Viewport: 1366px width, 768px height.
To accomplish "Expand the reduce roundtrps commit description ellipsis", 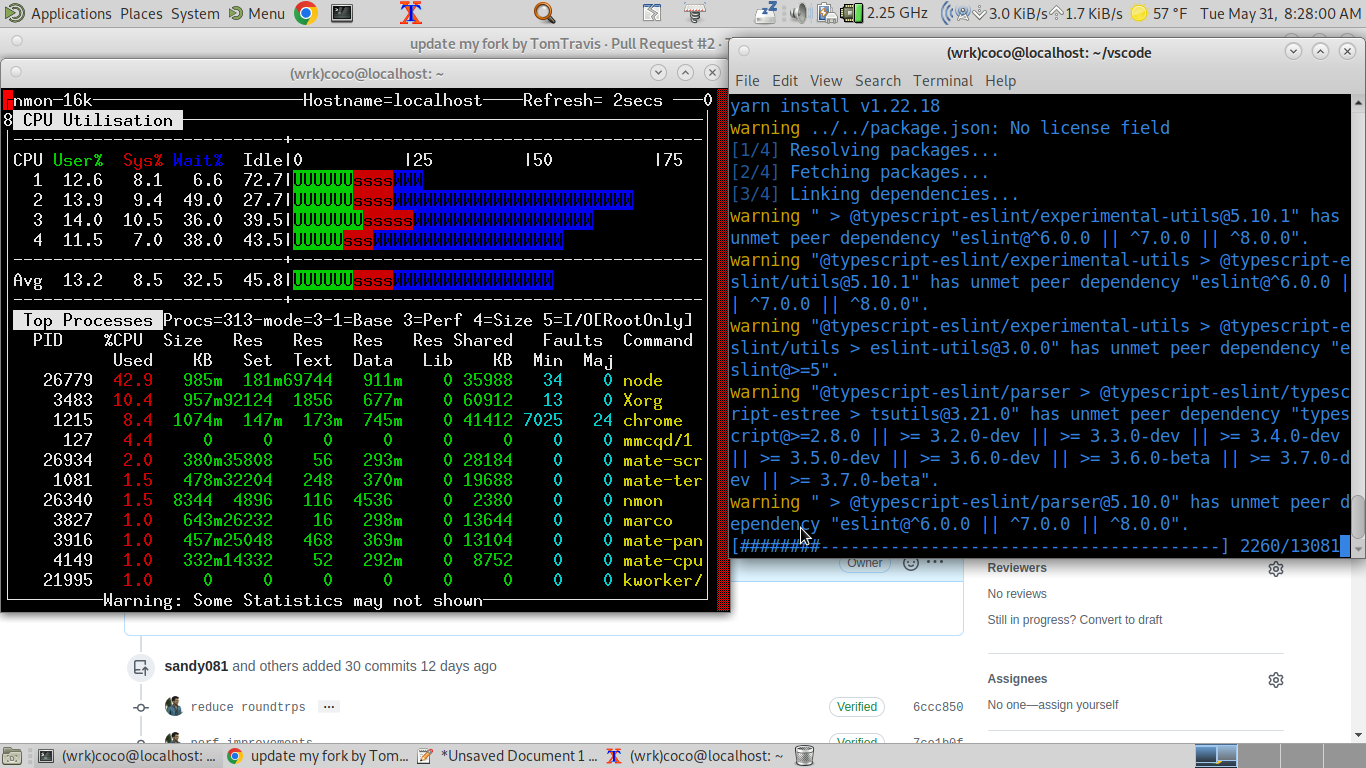I will (328, 707).
